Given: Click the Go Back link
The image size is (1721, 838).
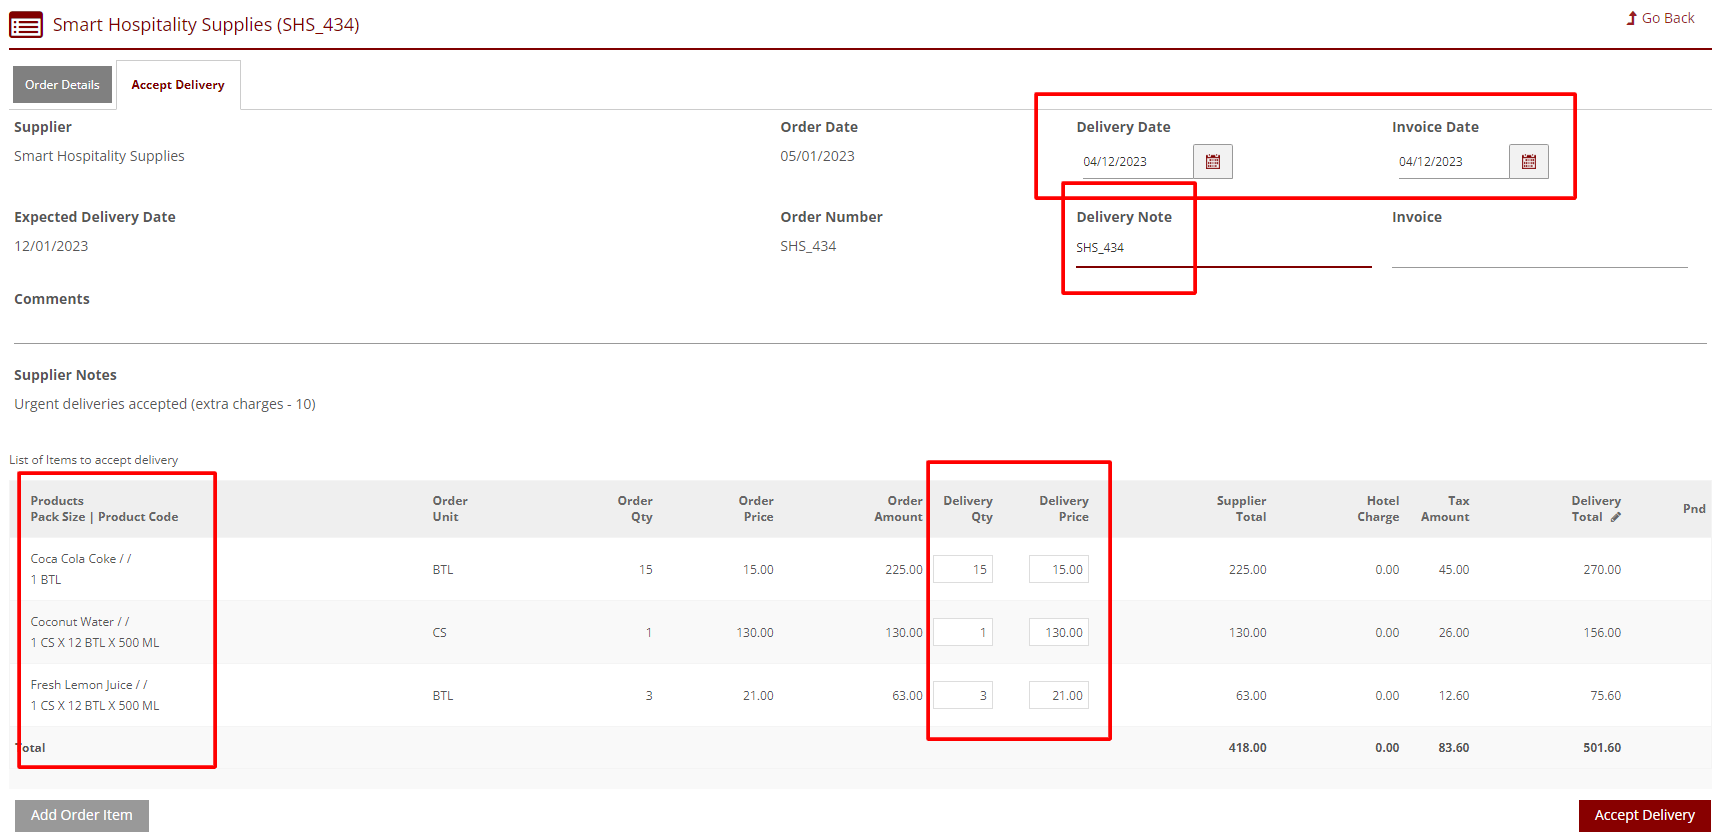Looking at the screenshot, I should [x=1660, y=18].
